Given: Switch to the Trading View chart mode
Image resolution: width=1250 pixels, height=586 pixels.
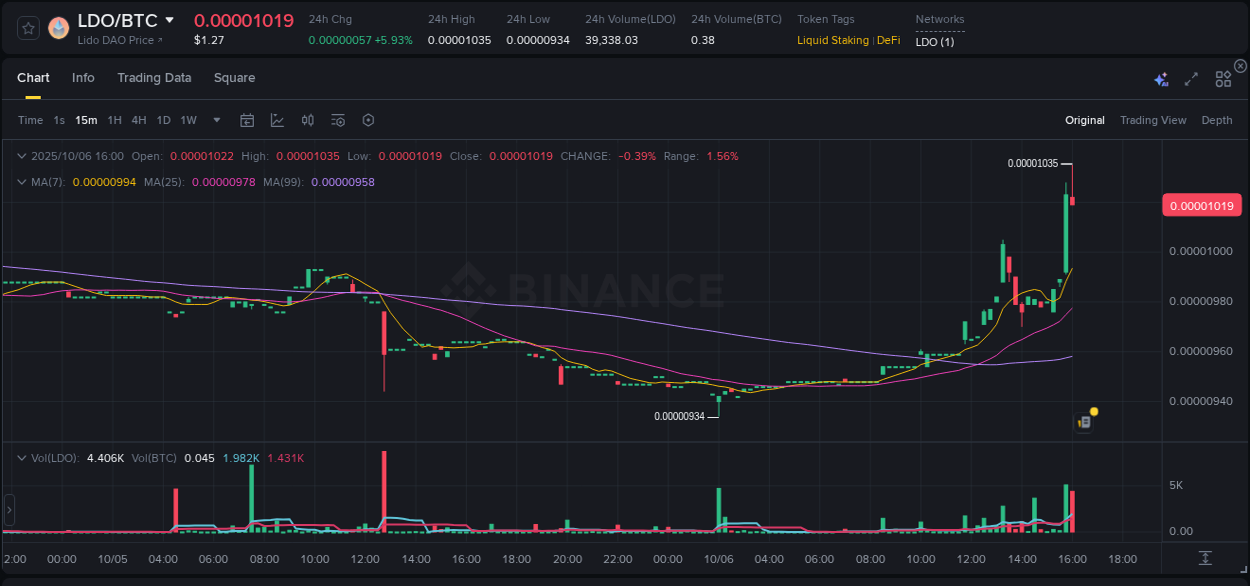Looking at the screenshot, I should point(1153,120).
